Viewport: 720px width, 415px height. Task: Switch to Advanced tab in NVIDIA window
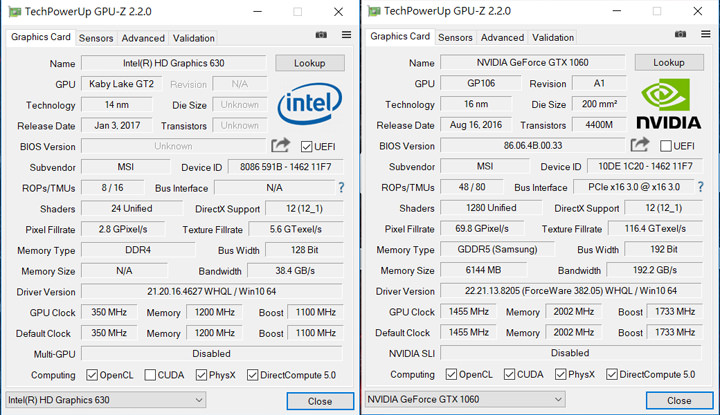[x=502, y=37]
